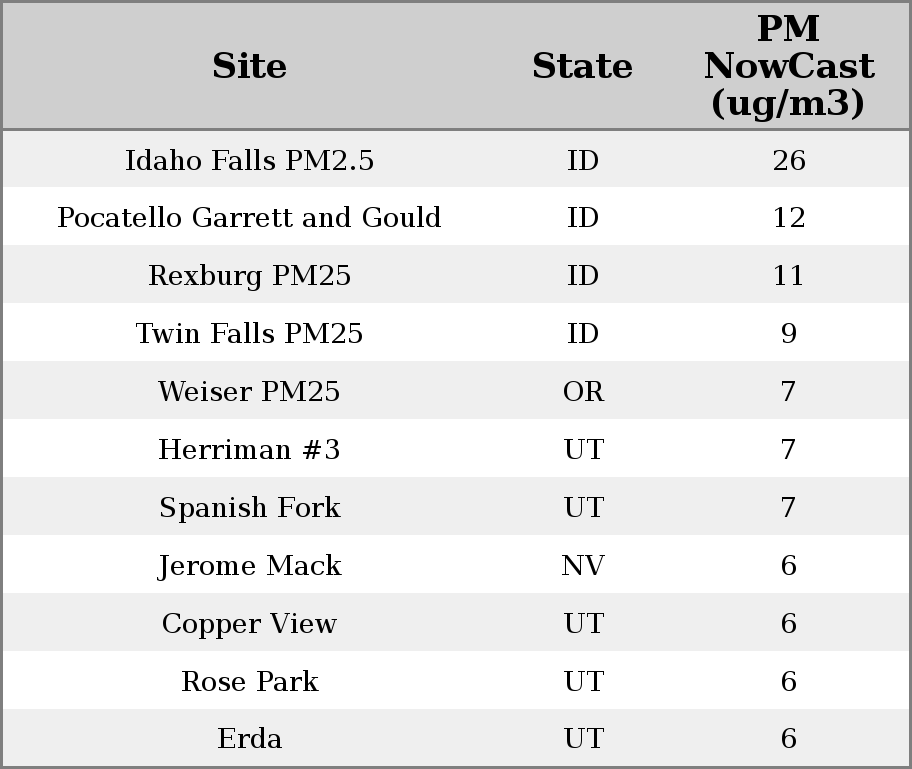Click the Rose Park site name
The width and height of the screenshot is (912, 769).
[249, 682]
